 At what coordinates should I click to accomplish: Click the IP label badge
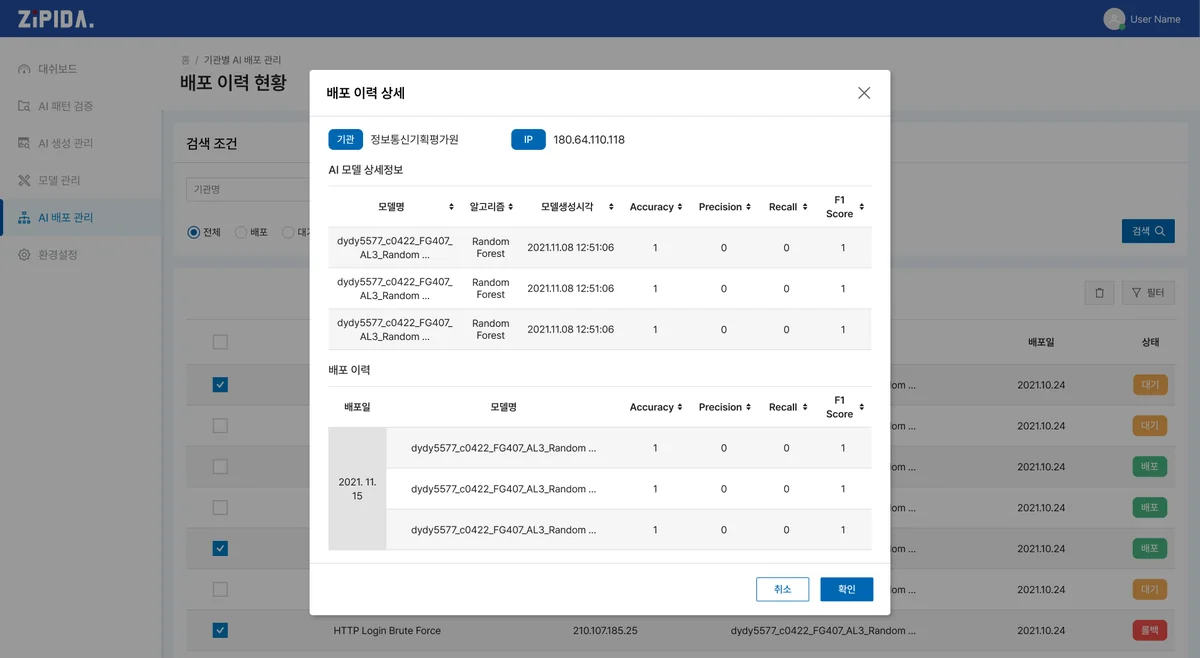[x=528, y=139]
